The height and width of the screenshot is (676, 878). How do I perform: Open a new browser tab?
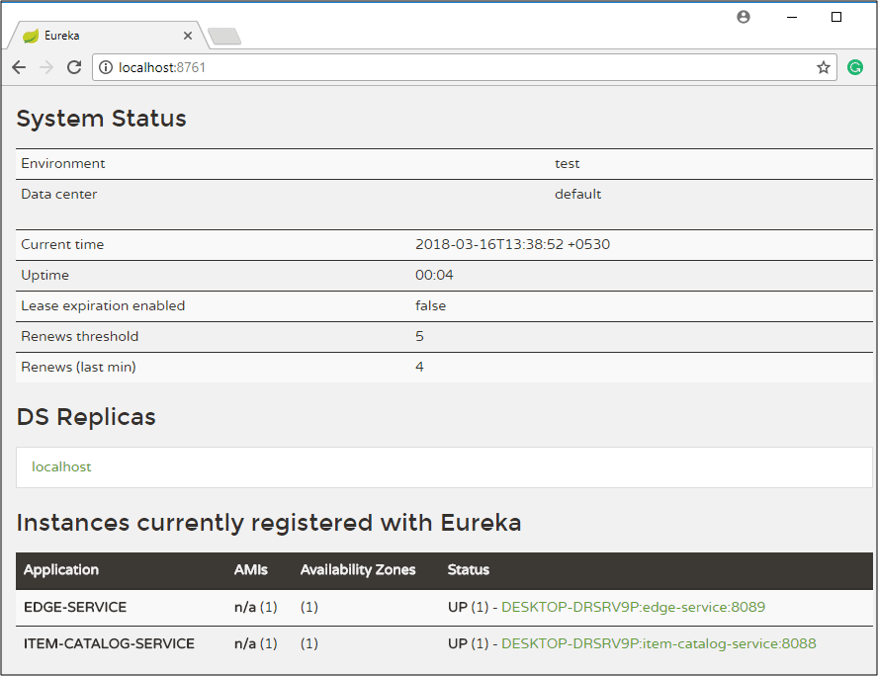pyautogui.click(x=224, y=36)
